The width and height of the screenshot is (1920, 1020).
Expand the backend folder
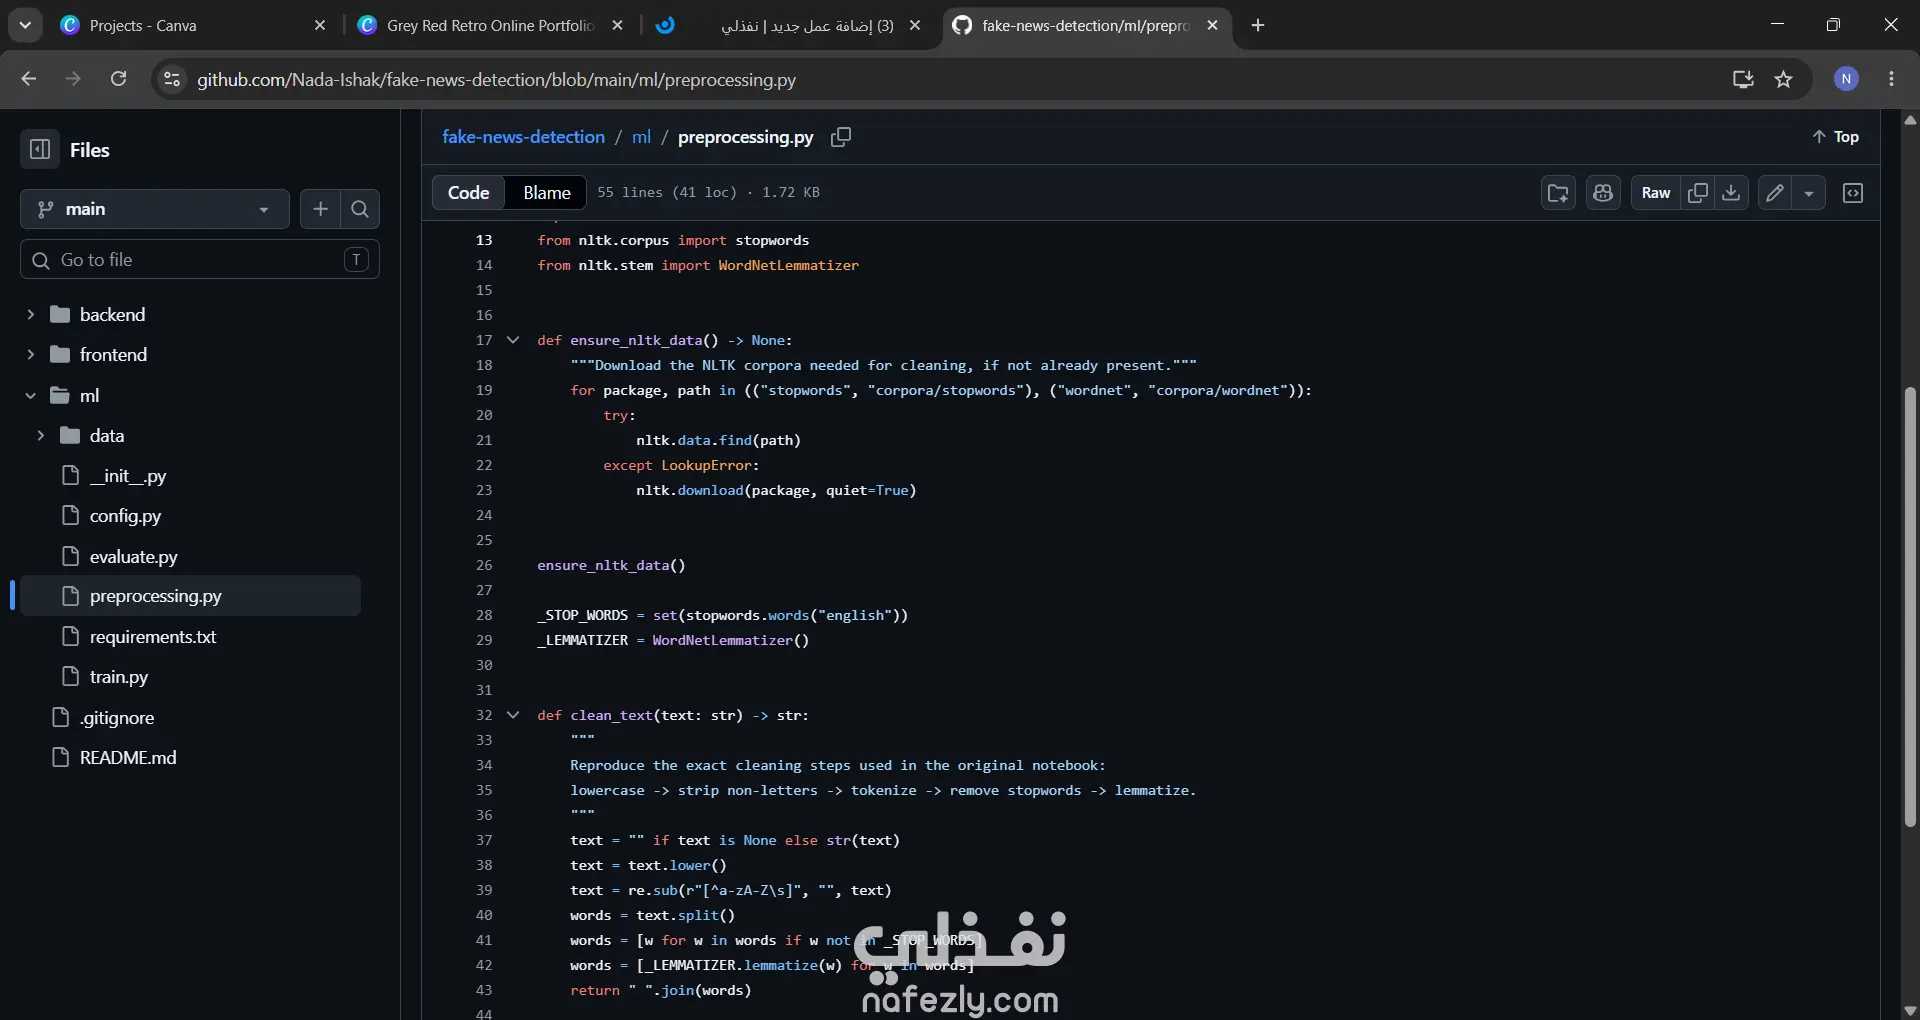click(30, 314)
